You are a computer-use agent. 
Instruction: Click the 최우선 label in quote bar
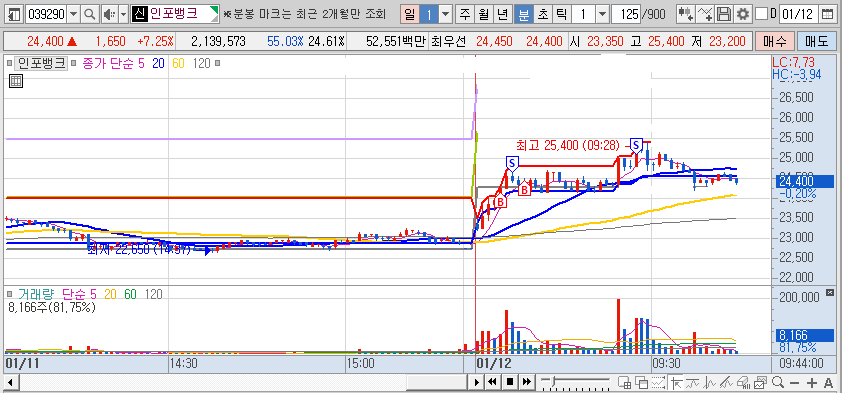[449, 41]
